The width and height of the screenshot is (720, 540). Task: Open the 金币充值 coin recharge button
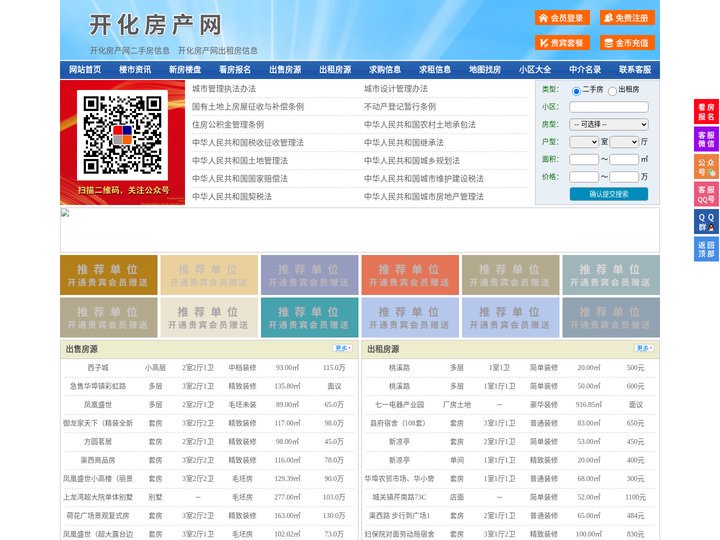[x=627, y=43]
